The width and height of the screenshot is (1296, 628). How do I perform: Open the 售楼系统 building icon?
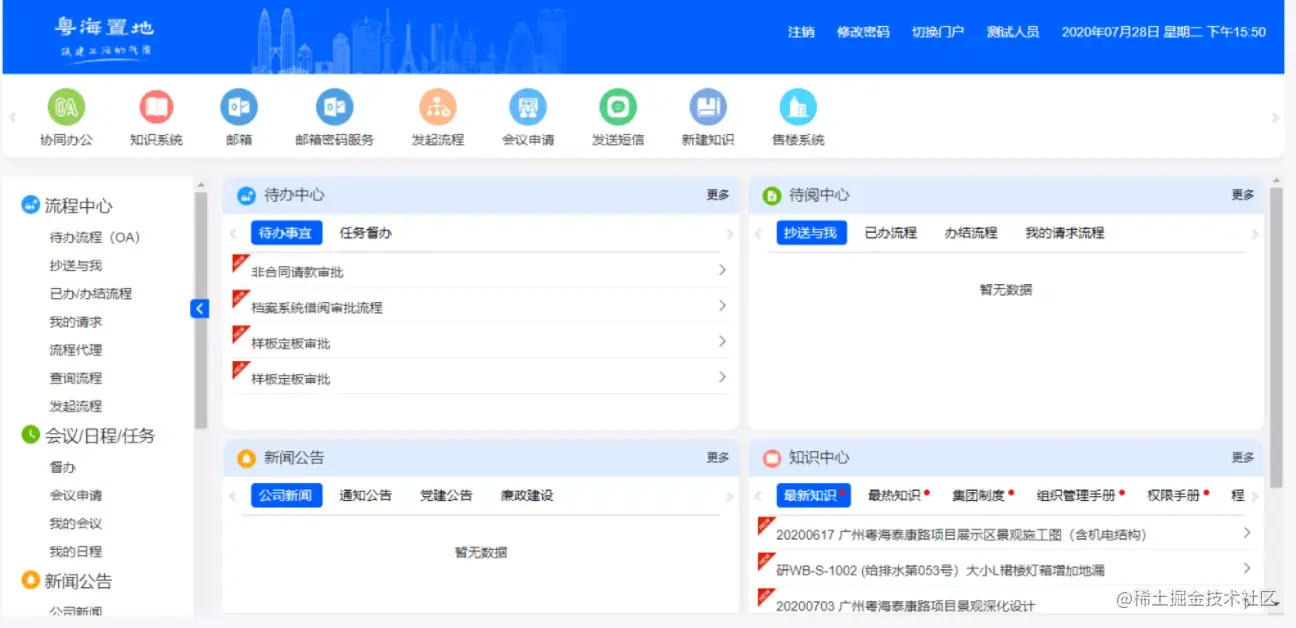click(x=798, y=107)
